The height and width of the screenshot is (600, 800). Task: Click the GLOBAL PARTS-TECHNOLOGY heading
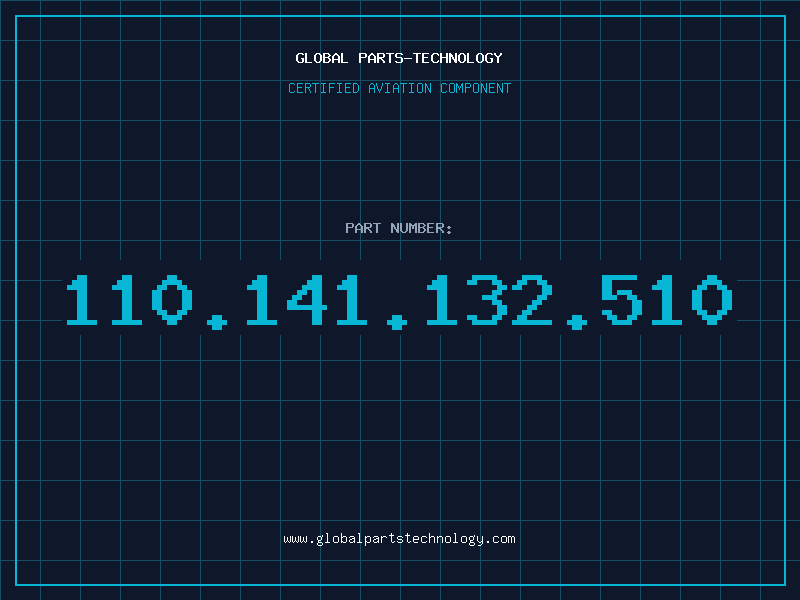[399, 58]
